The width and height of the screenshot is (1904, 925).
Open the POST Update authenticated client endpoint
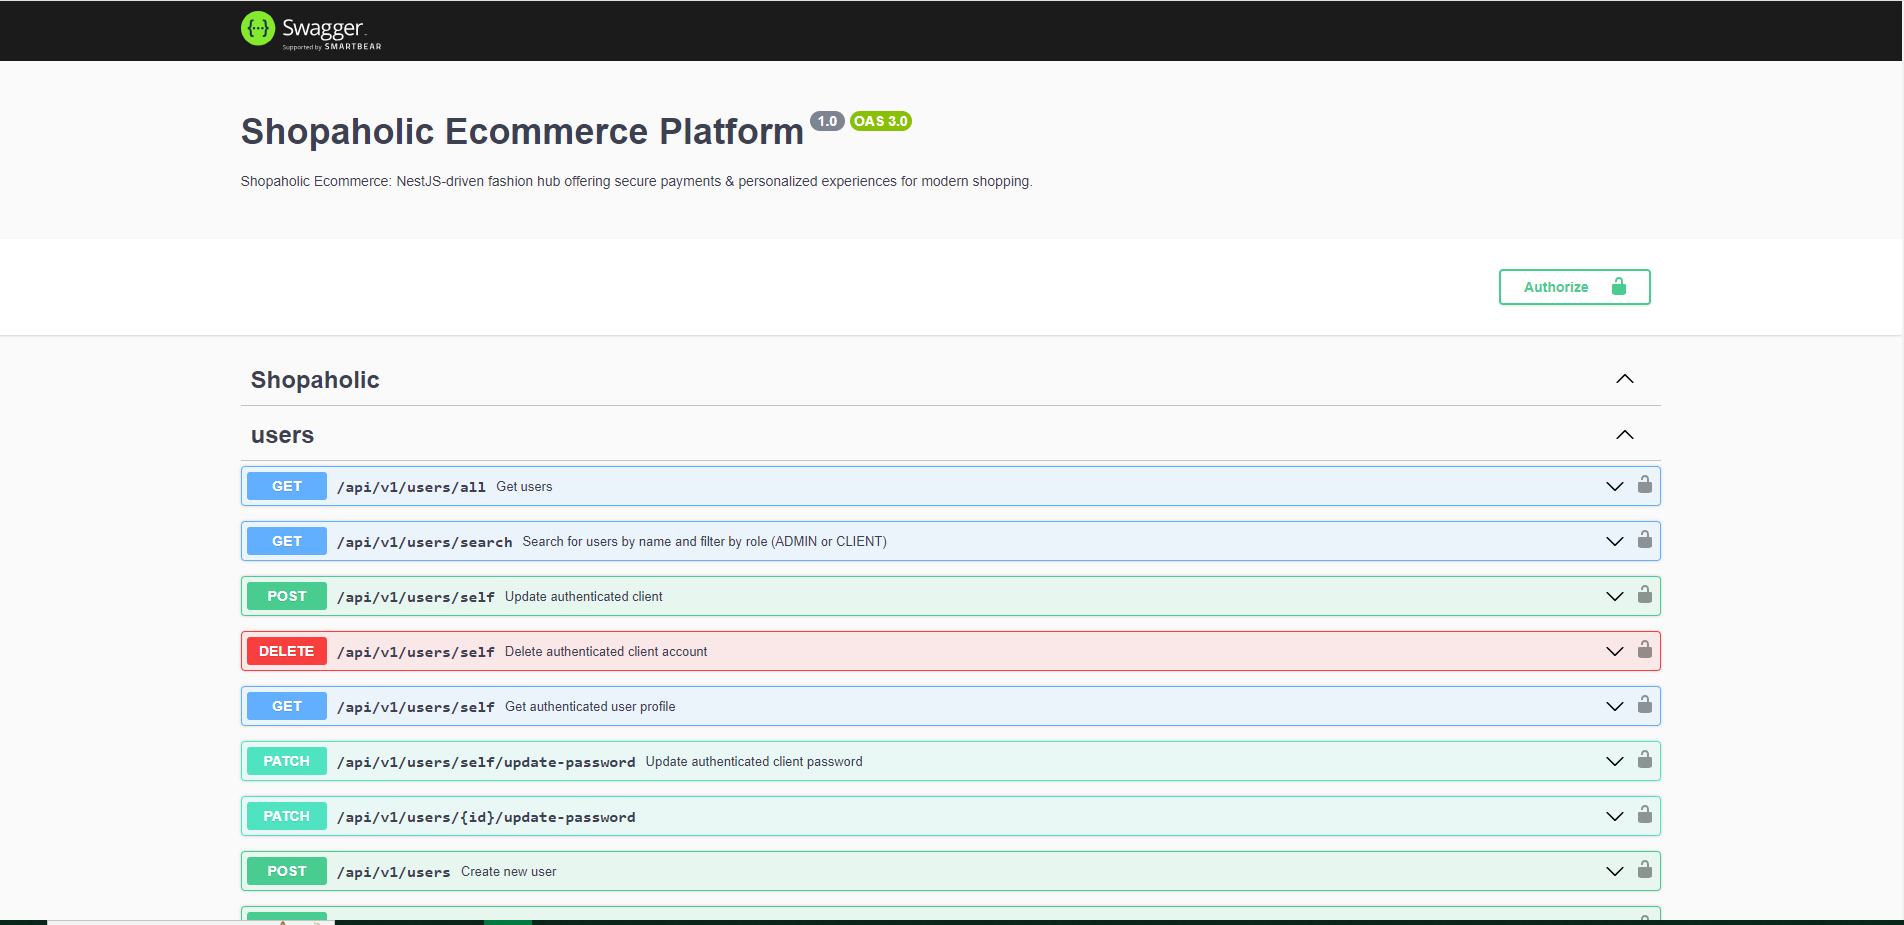click(x=950, y=596)
